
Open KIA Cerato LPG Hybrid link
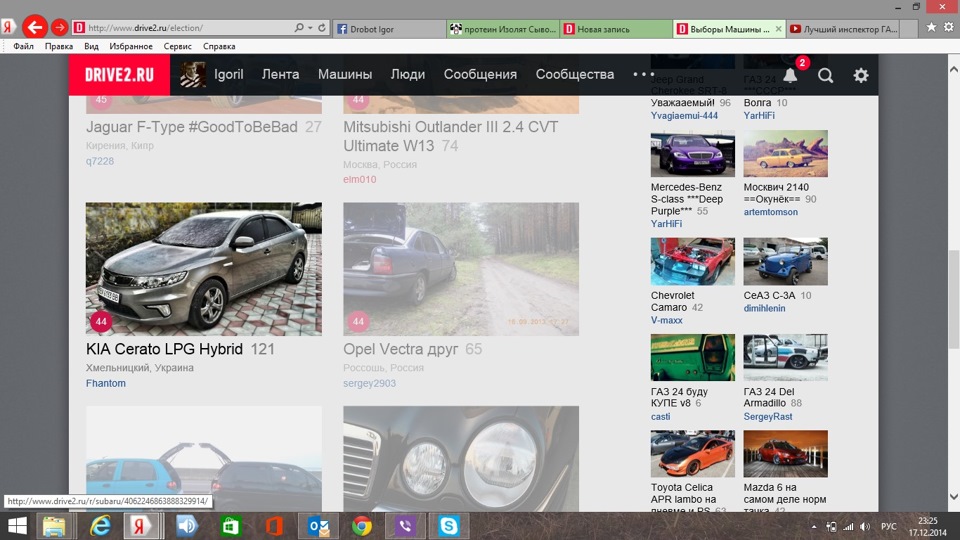coord(164,349)
